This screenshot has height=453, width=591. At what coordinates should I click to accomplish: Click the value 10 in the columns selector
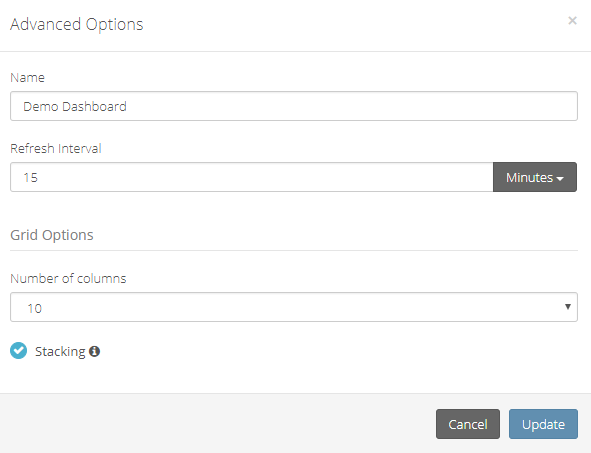pos(34,309)
